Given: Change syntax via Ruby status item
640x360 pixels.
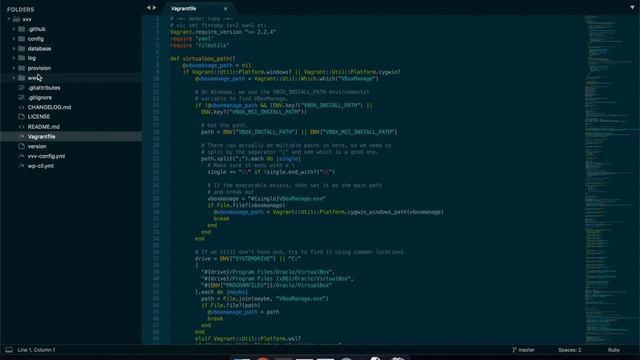Looking at the screenshot, I should 614,350.
